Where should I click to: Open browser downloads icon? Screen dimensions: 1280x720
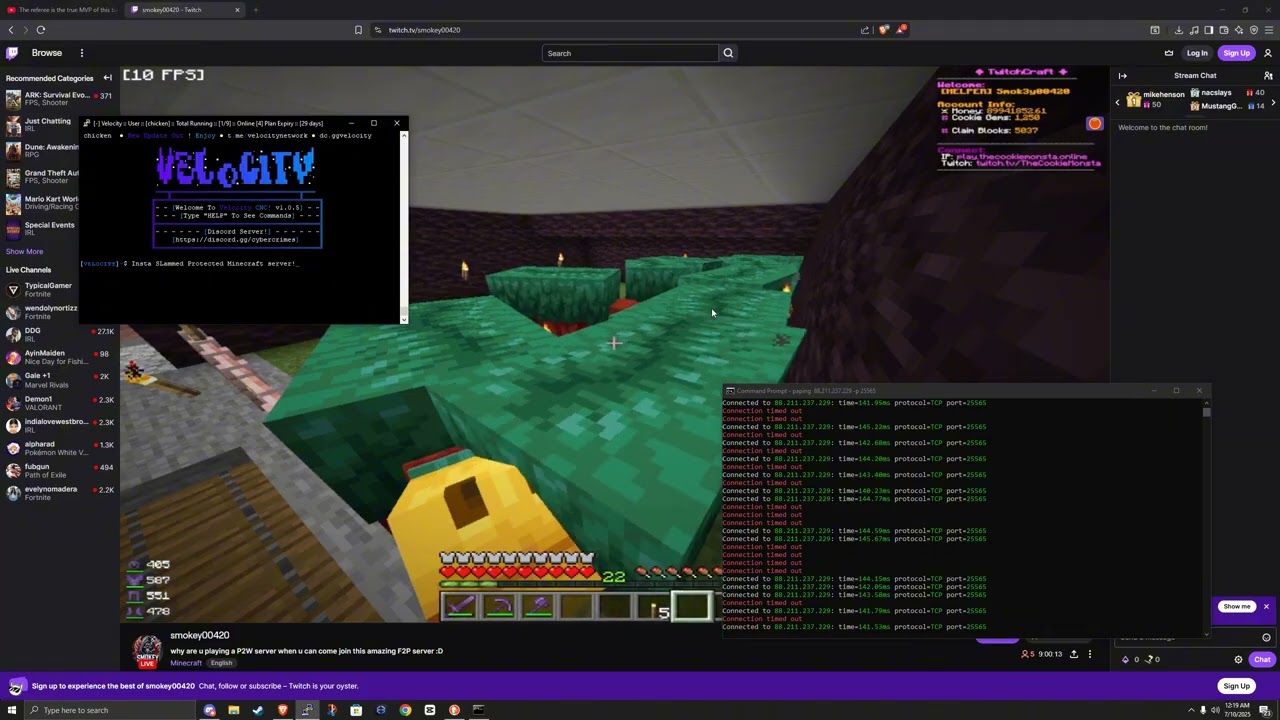tap(1179, 30)
